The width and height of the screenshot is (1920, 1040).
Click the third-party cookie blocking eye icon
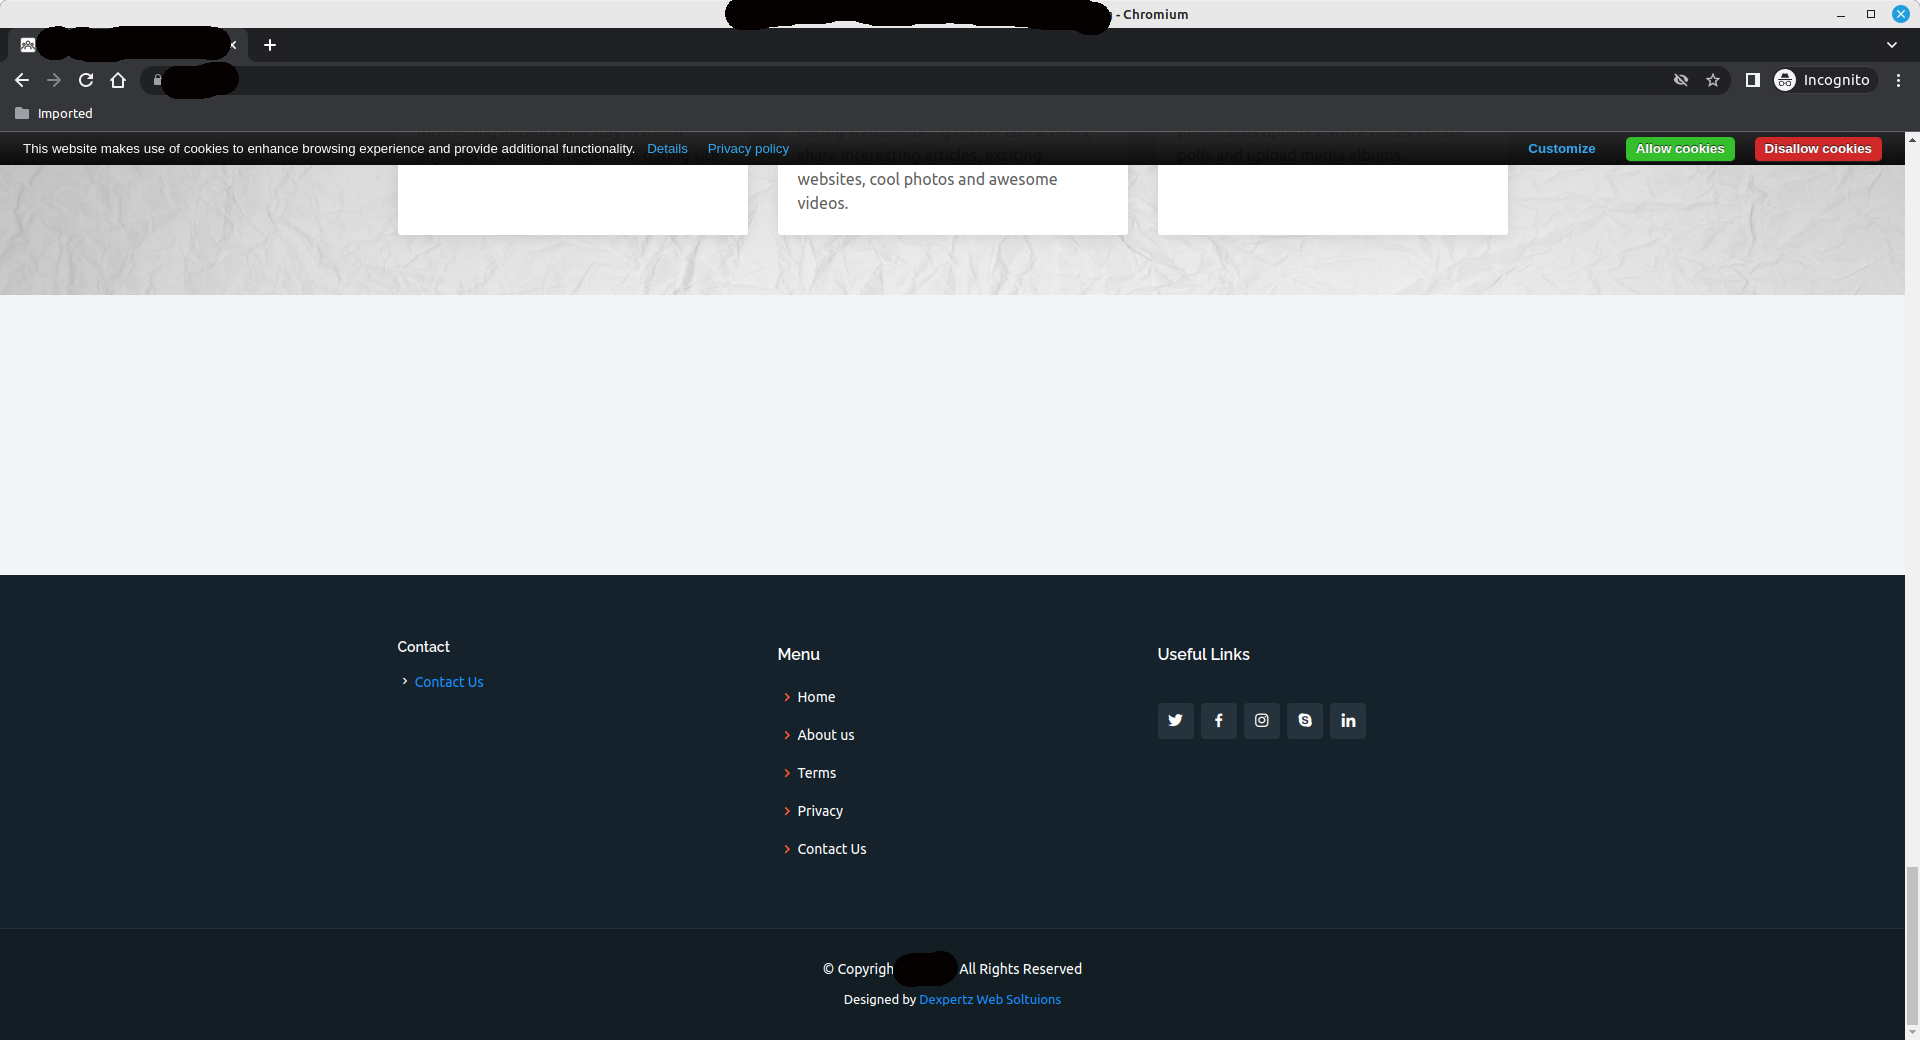pos(1681,80)
